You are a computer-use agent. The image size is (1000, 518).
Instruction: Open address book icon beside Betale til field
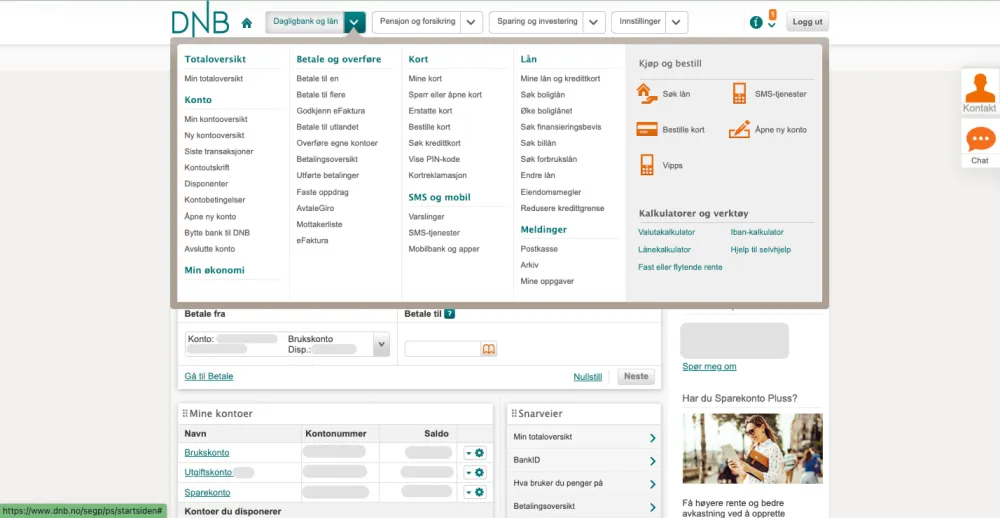pos(489,349)
